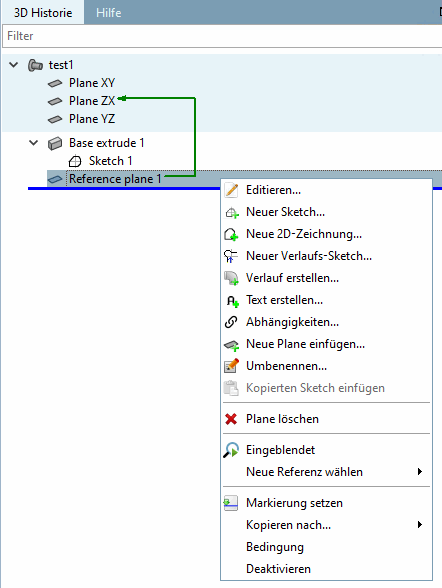Click the Neue Plane einfügen icon
Viewport: 442px width, 588px height.
pyautogui.click(x=231, y=345)
